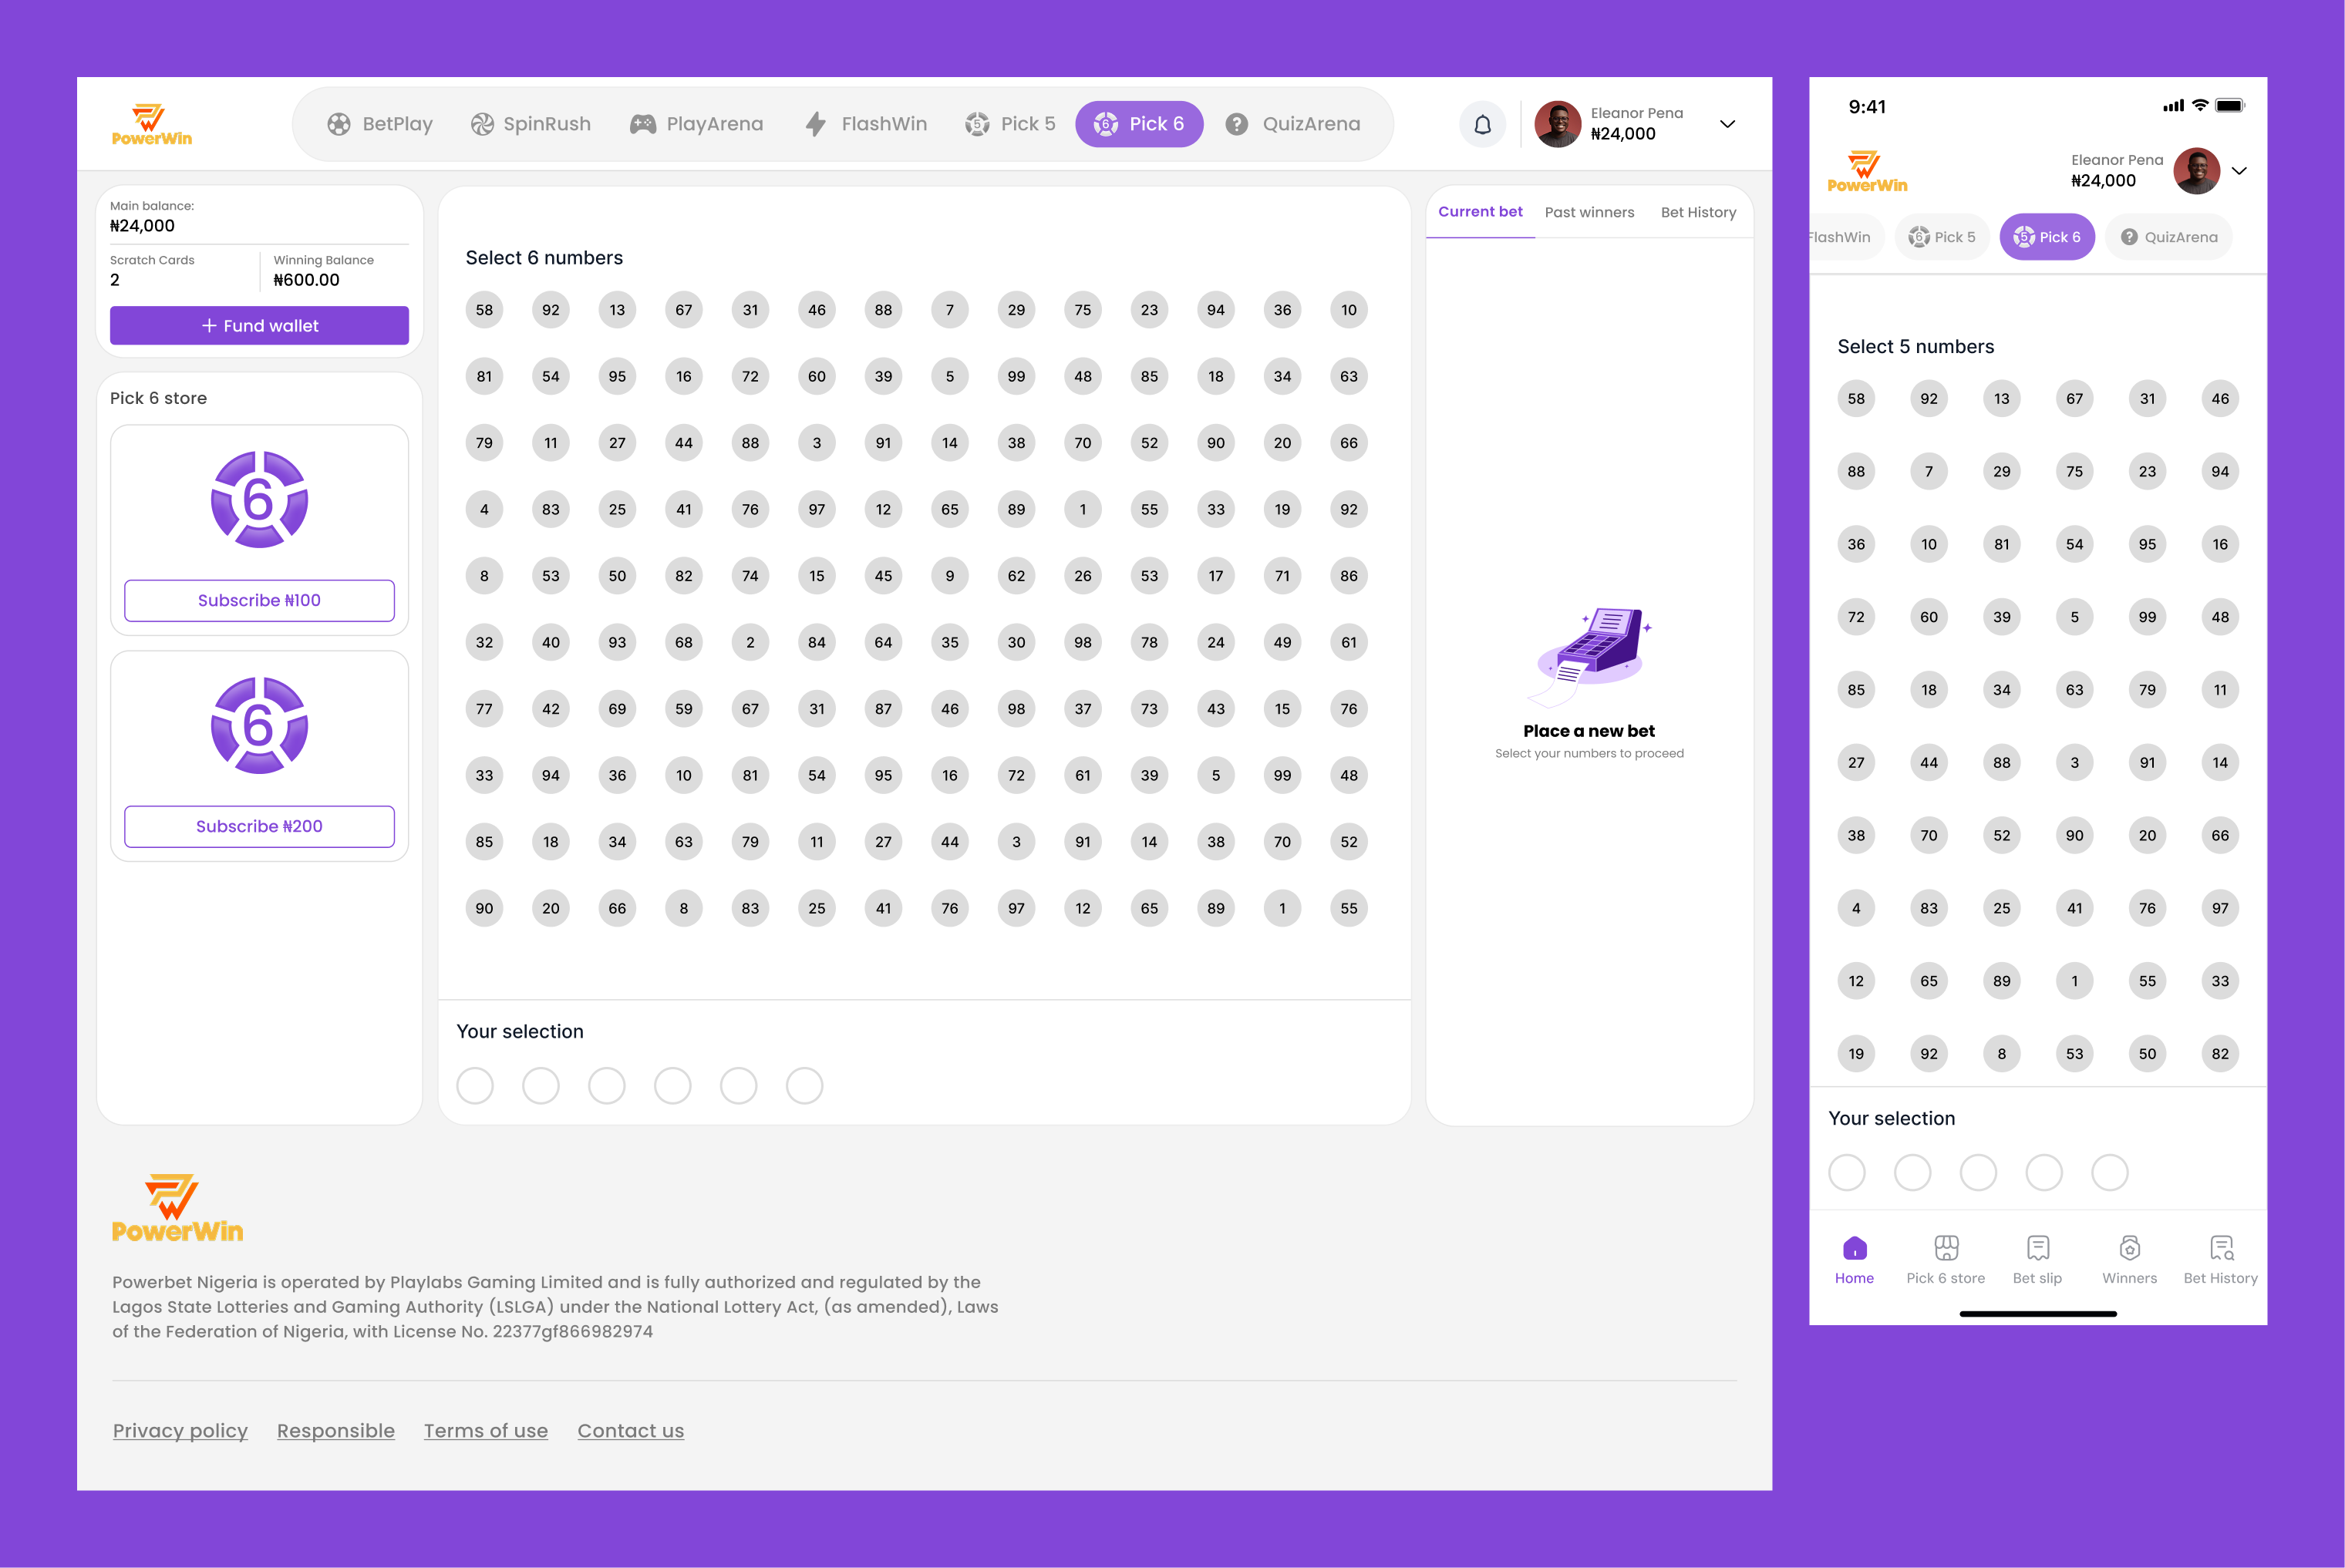2345x1568 pixels.
Task: Click the PowerWin logo in the footer
Action: tap(177, 1208)
